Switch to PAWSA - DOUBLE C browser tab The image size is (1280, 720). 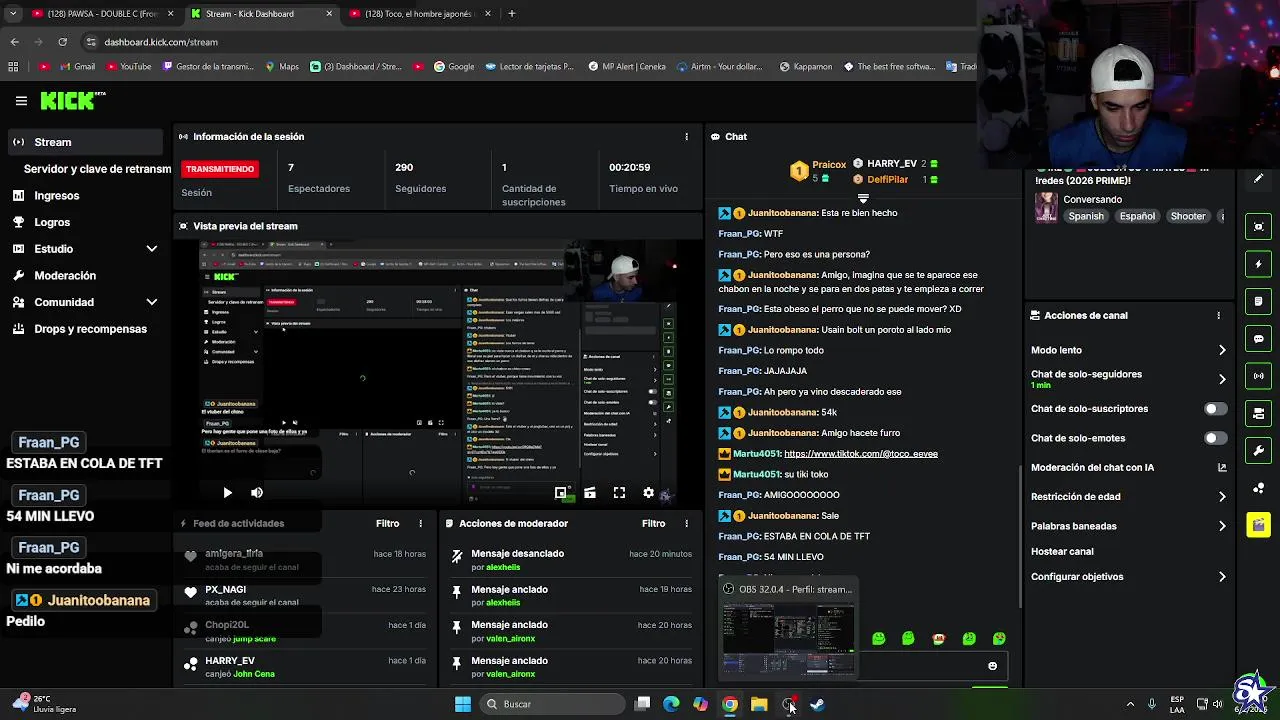(x=103, y=14)
